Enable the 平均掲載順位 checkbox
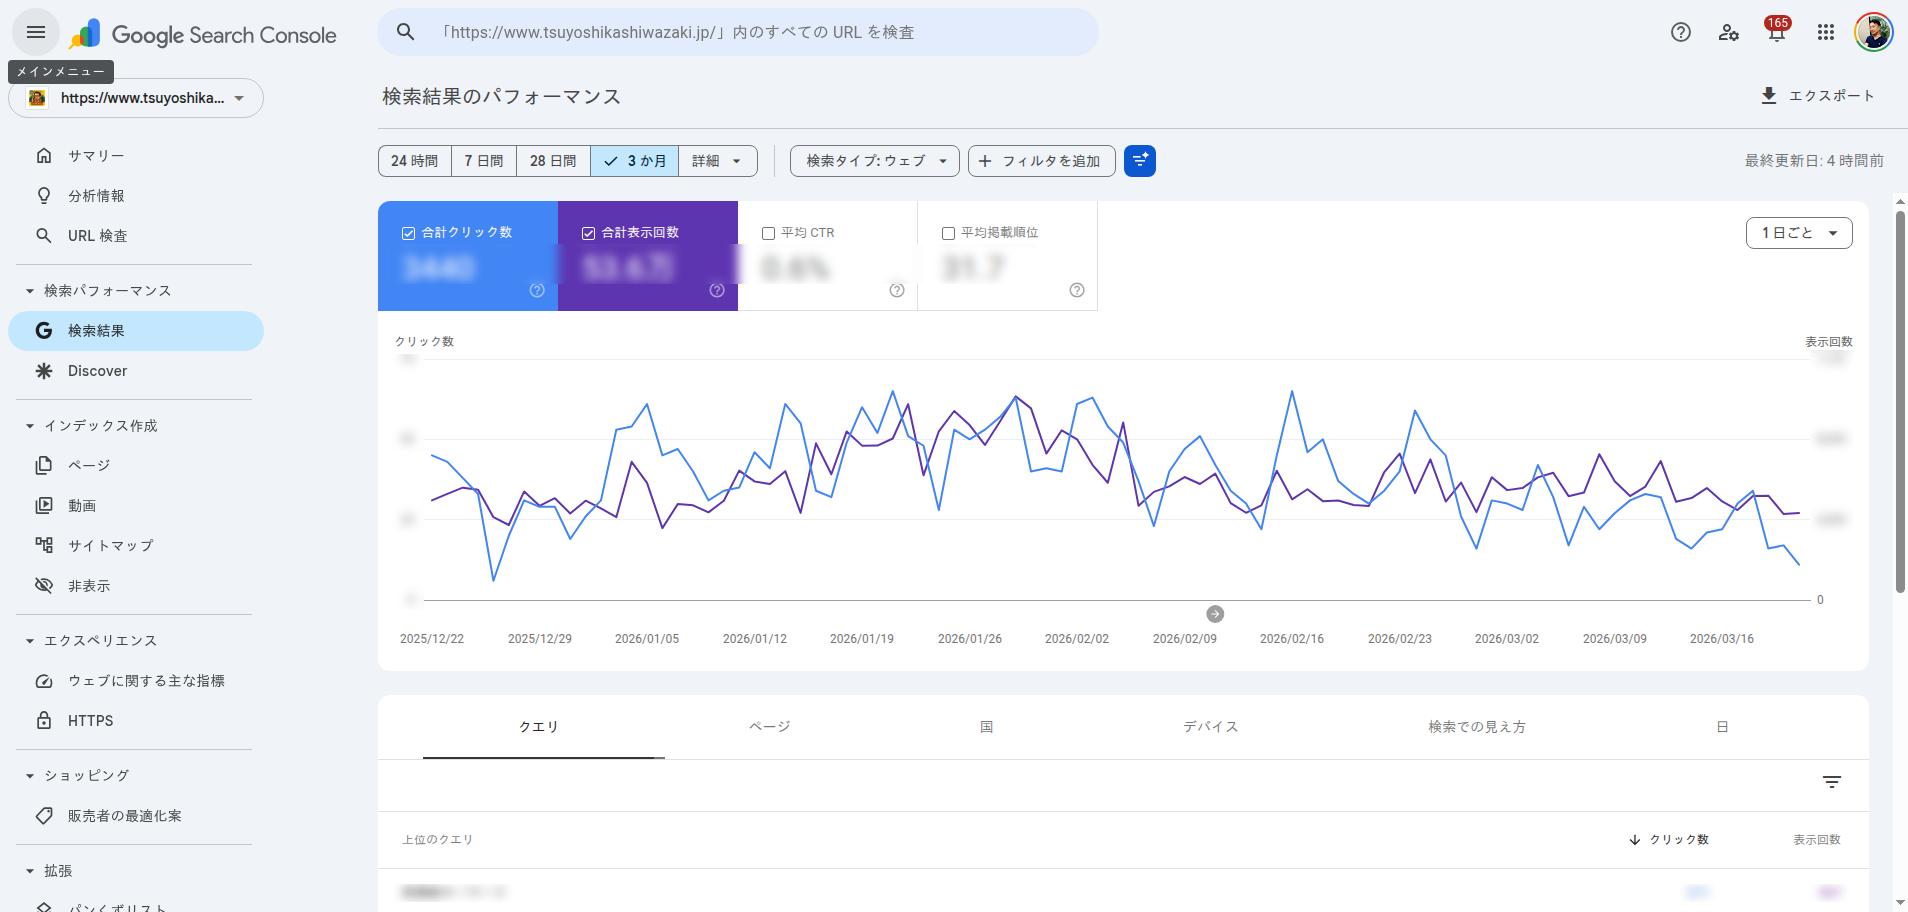 948,232
